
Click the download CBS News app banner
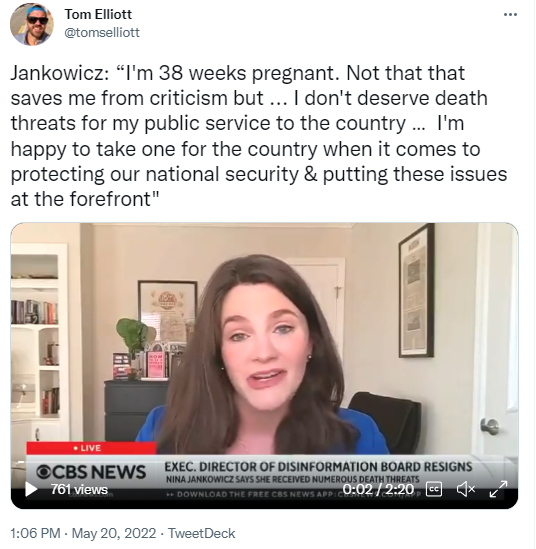coord(293,494)
